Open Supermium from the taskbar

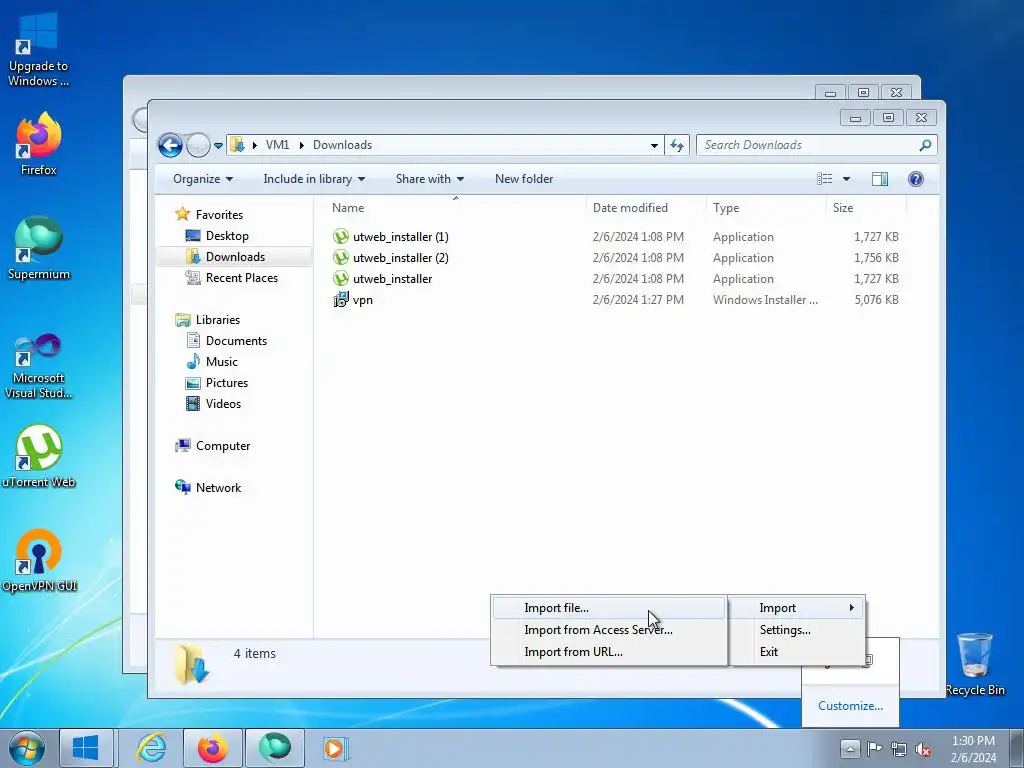pyautogui.click(x=275, y=748)
